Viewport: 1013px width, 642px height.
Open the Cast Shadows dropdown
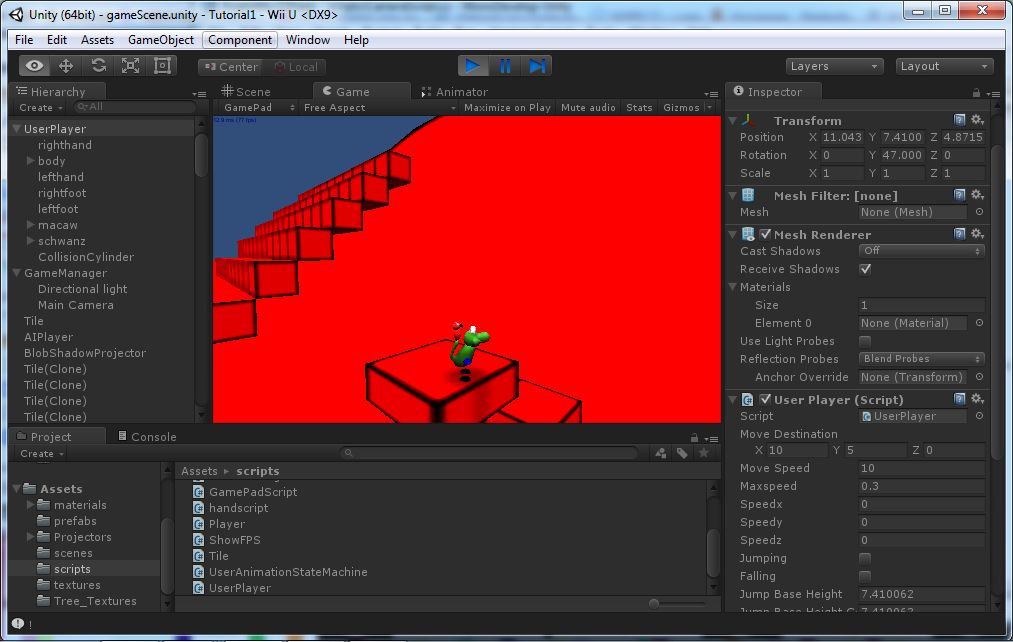[x=922, y=251]
